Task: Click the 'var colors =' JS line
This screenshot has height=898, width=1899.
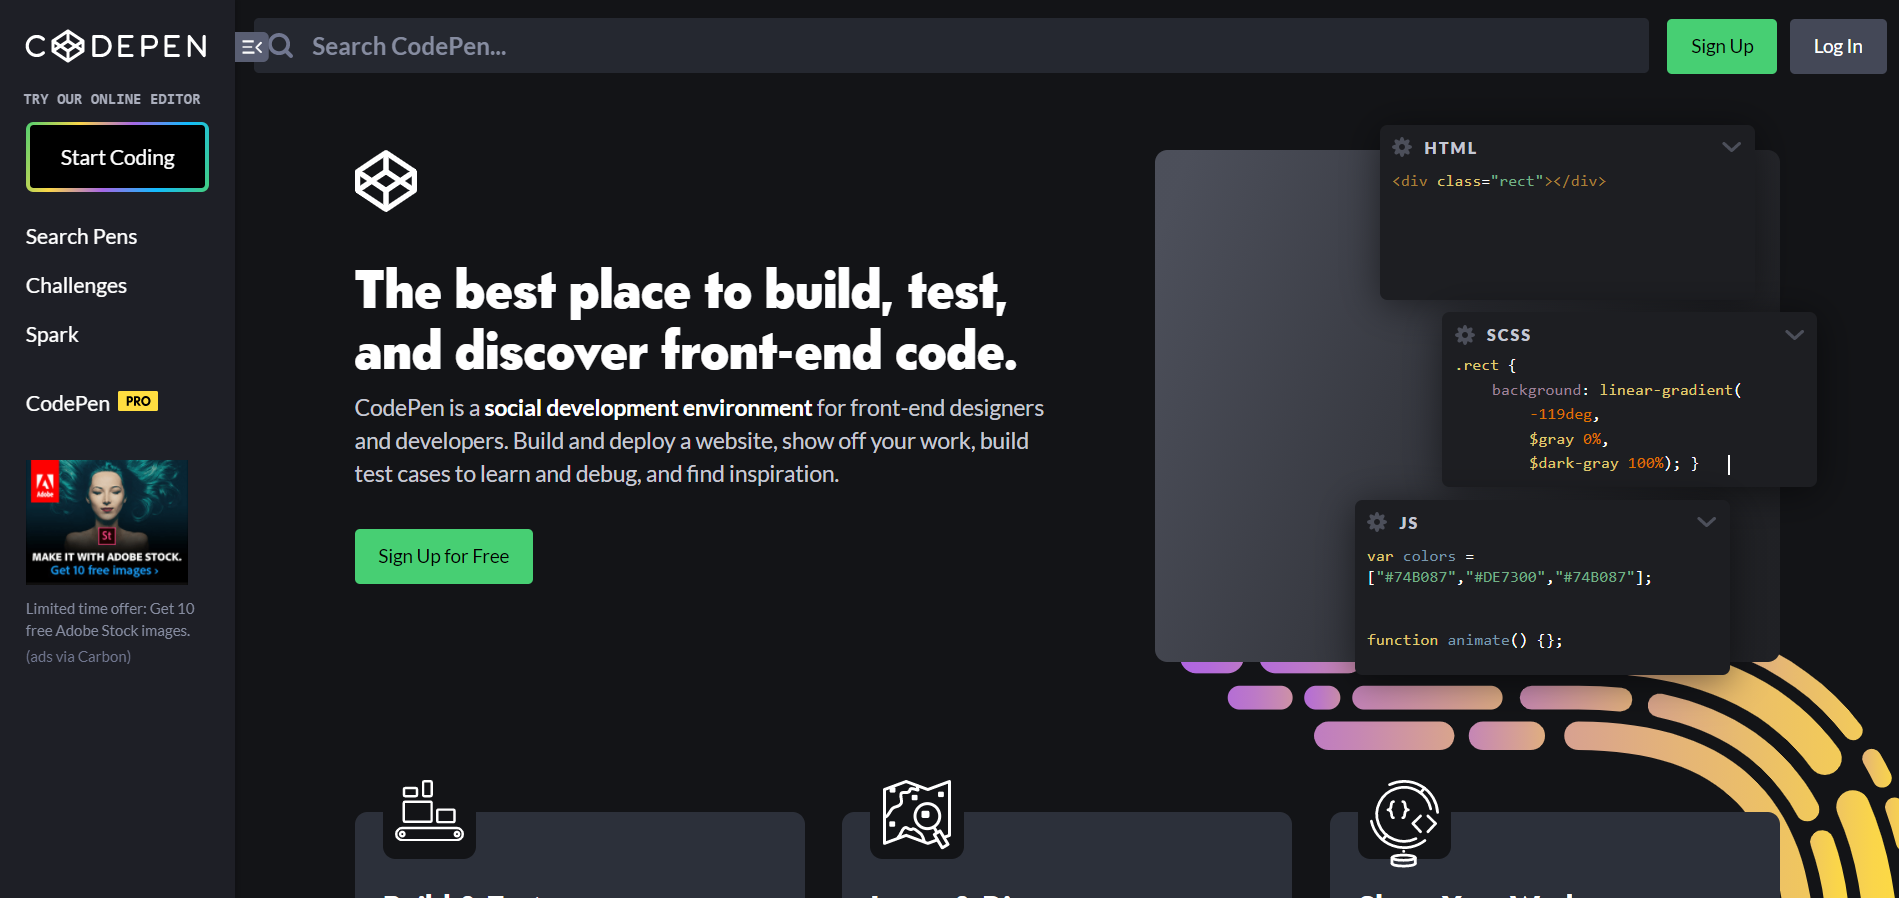Action: (x=1420, y=556)
